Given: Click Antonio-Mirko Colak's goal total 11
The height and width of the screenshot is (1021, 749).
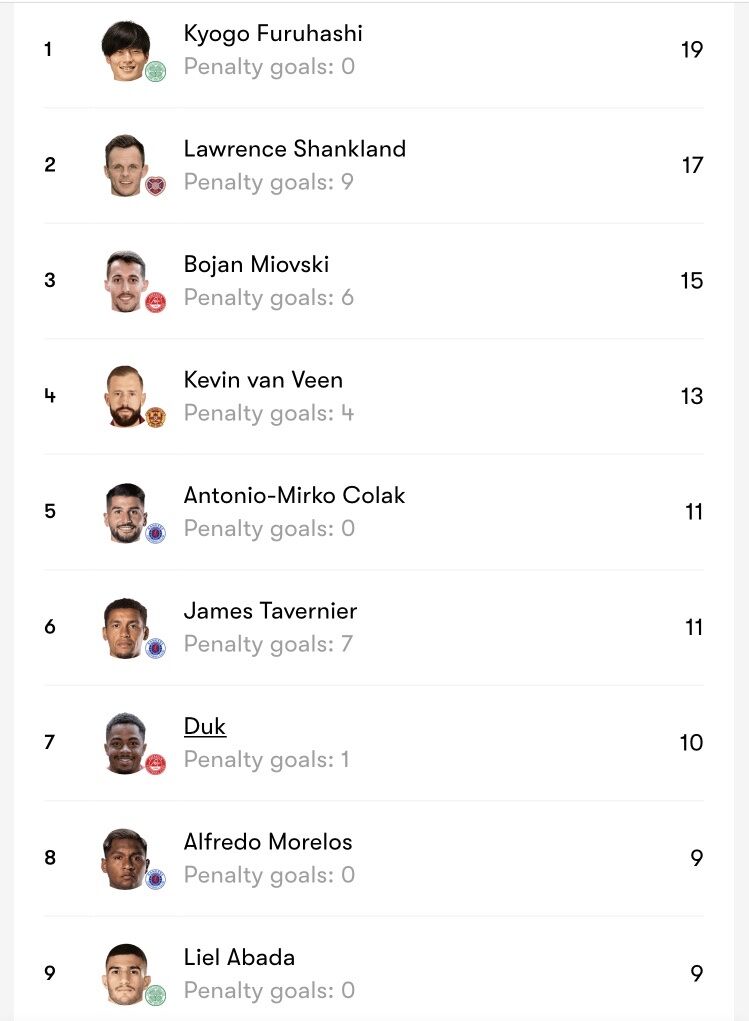Looking at the screenshot, I should [693, 512].
